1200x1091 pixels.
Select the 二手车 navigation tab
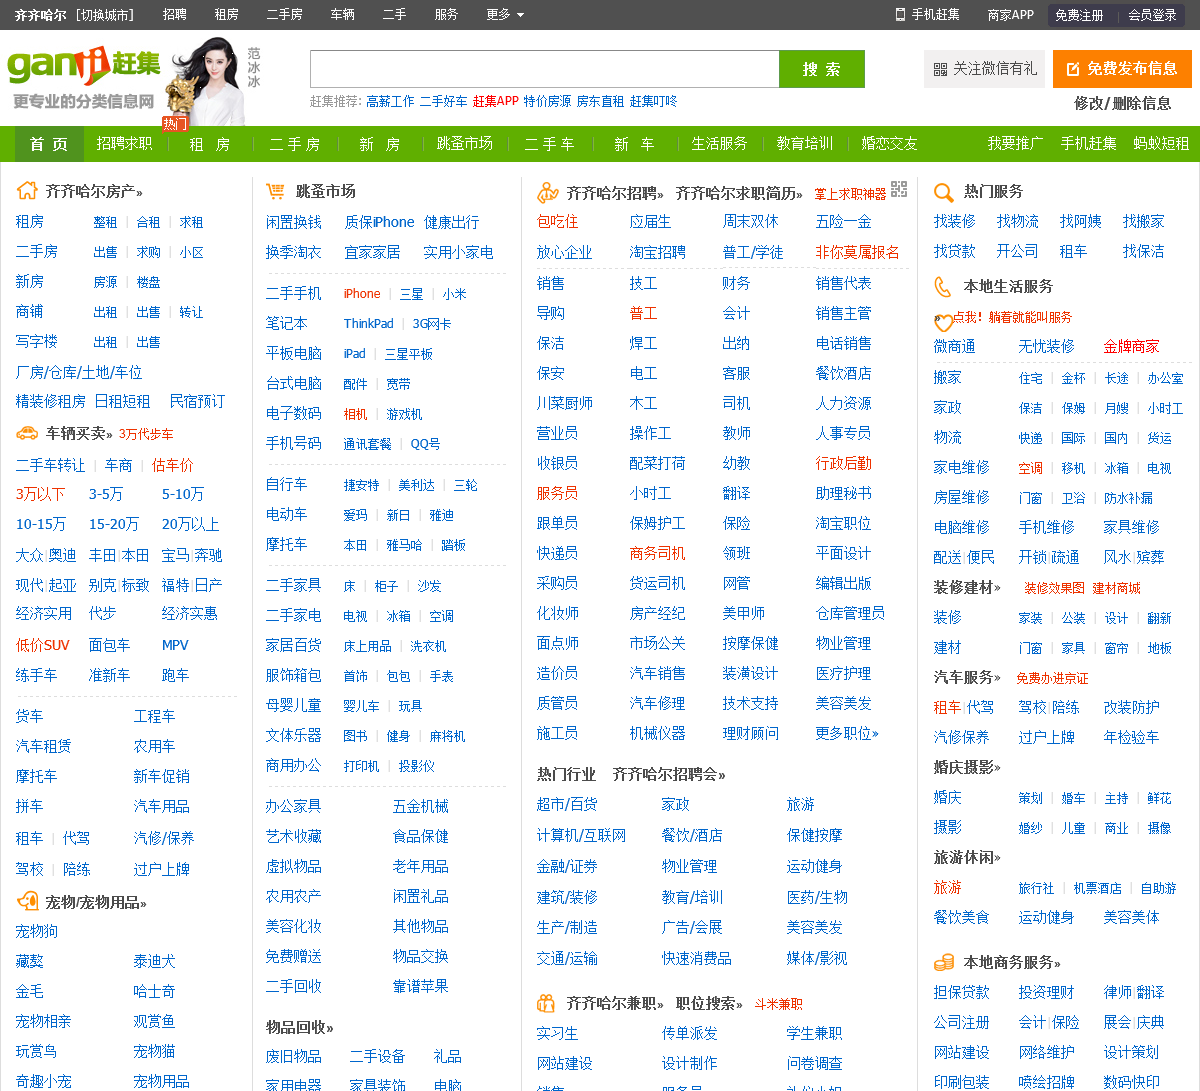click(x=549, y=144)
